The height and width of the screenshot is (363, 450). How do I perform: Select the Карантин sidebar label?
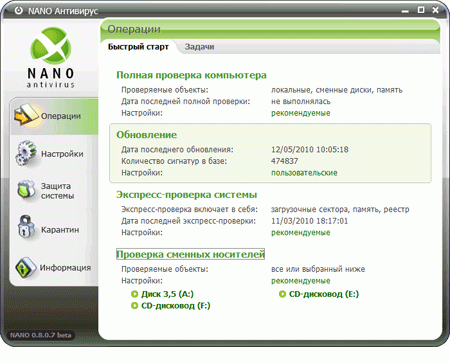point(60,230)
